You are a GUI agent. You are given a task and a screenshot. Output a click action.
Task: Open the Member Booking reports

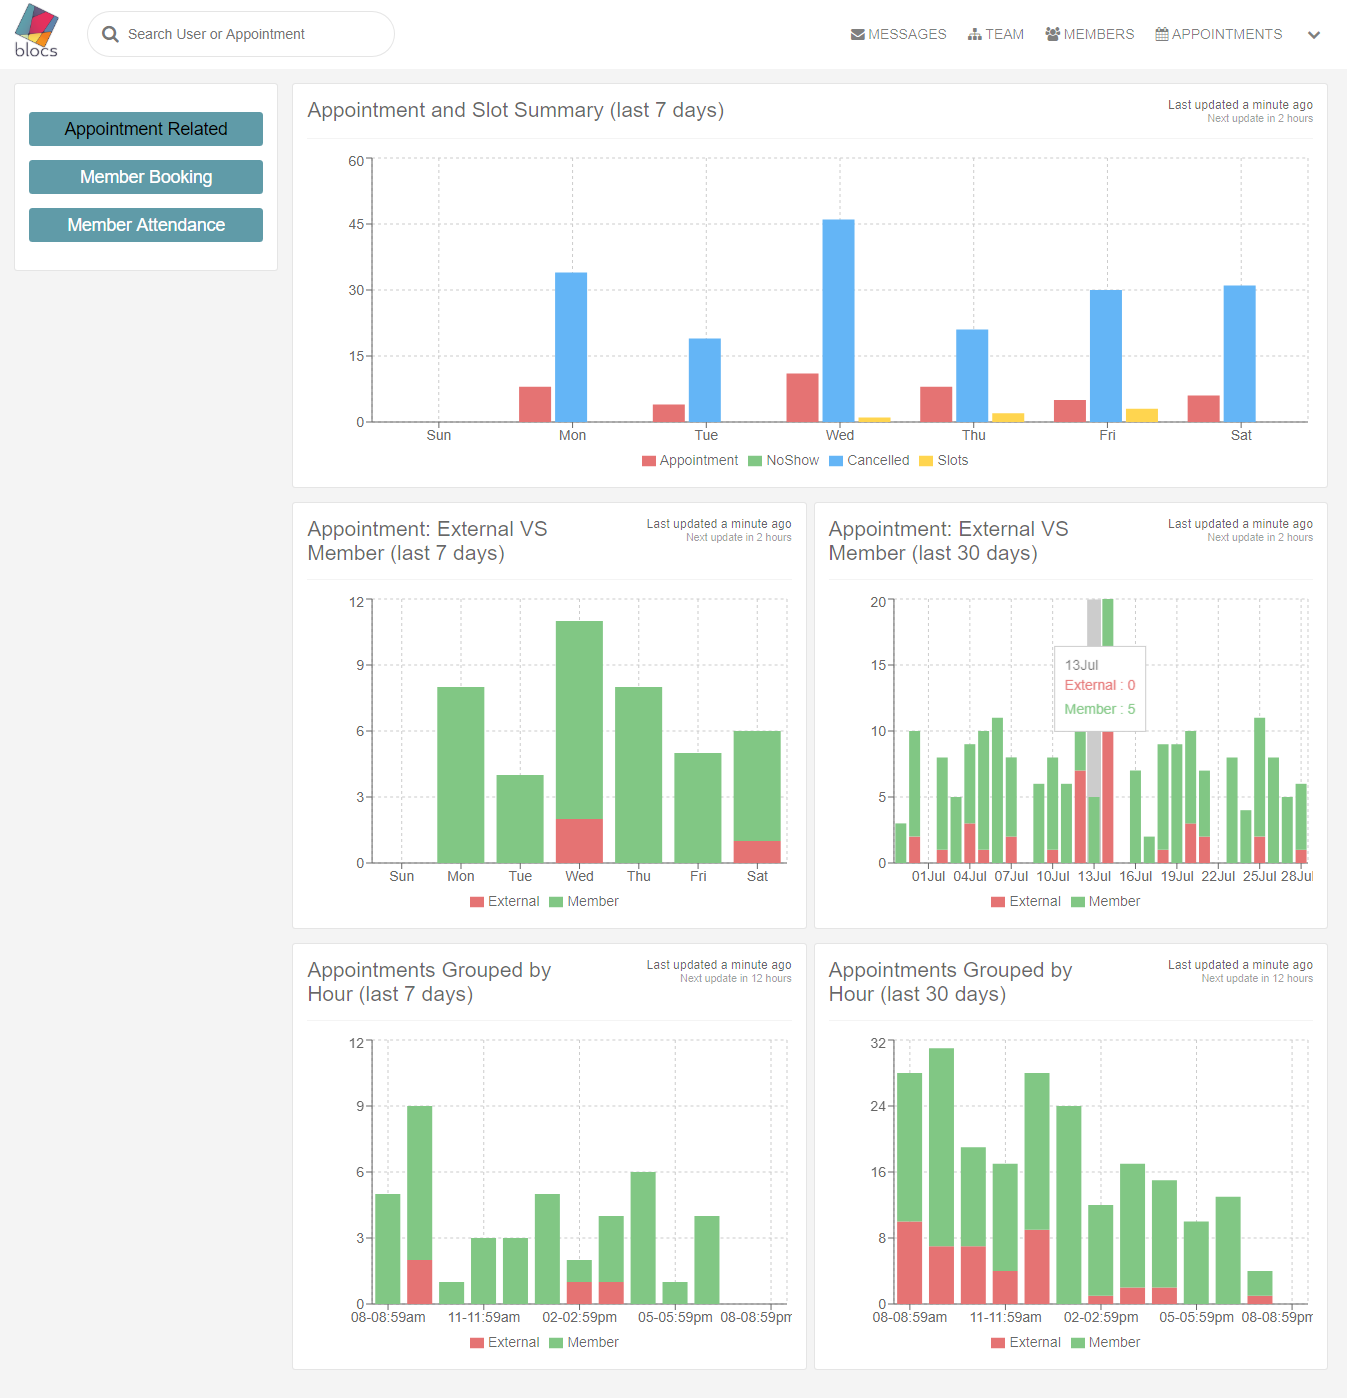click(146, 177)
